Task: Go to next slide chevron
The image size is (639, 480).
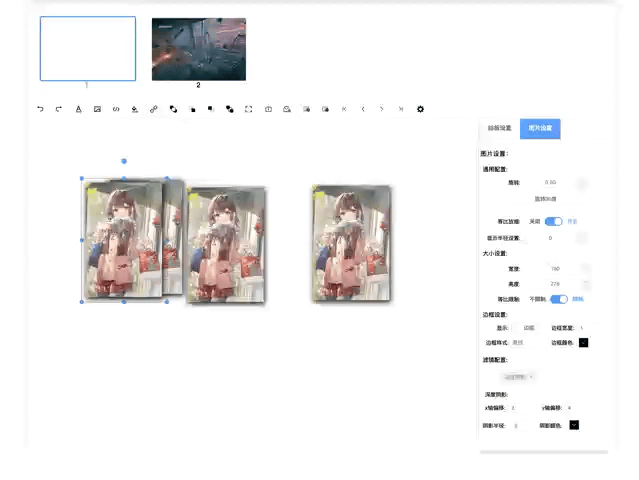Action: point(382,109)
